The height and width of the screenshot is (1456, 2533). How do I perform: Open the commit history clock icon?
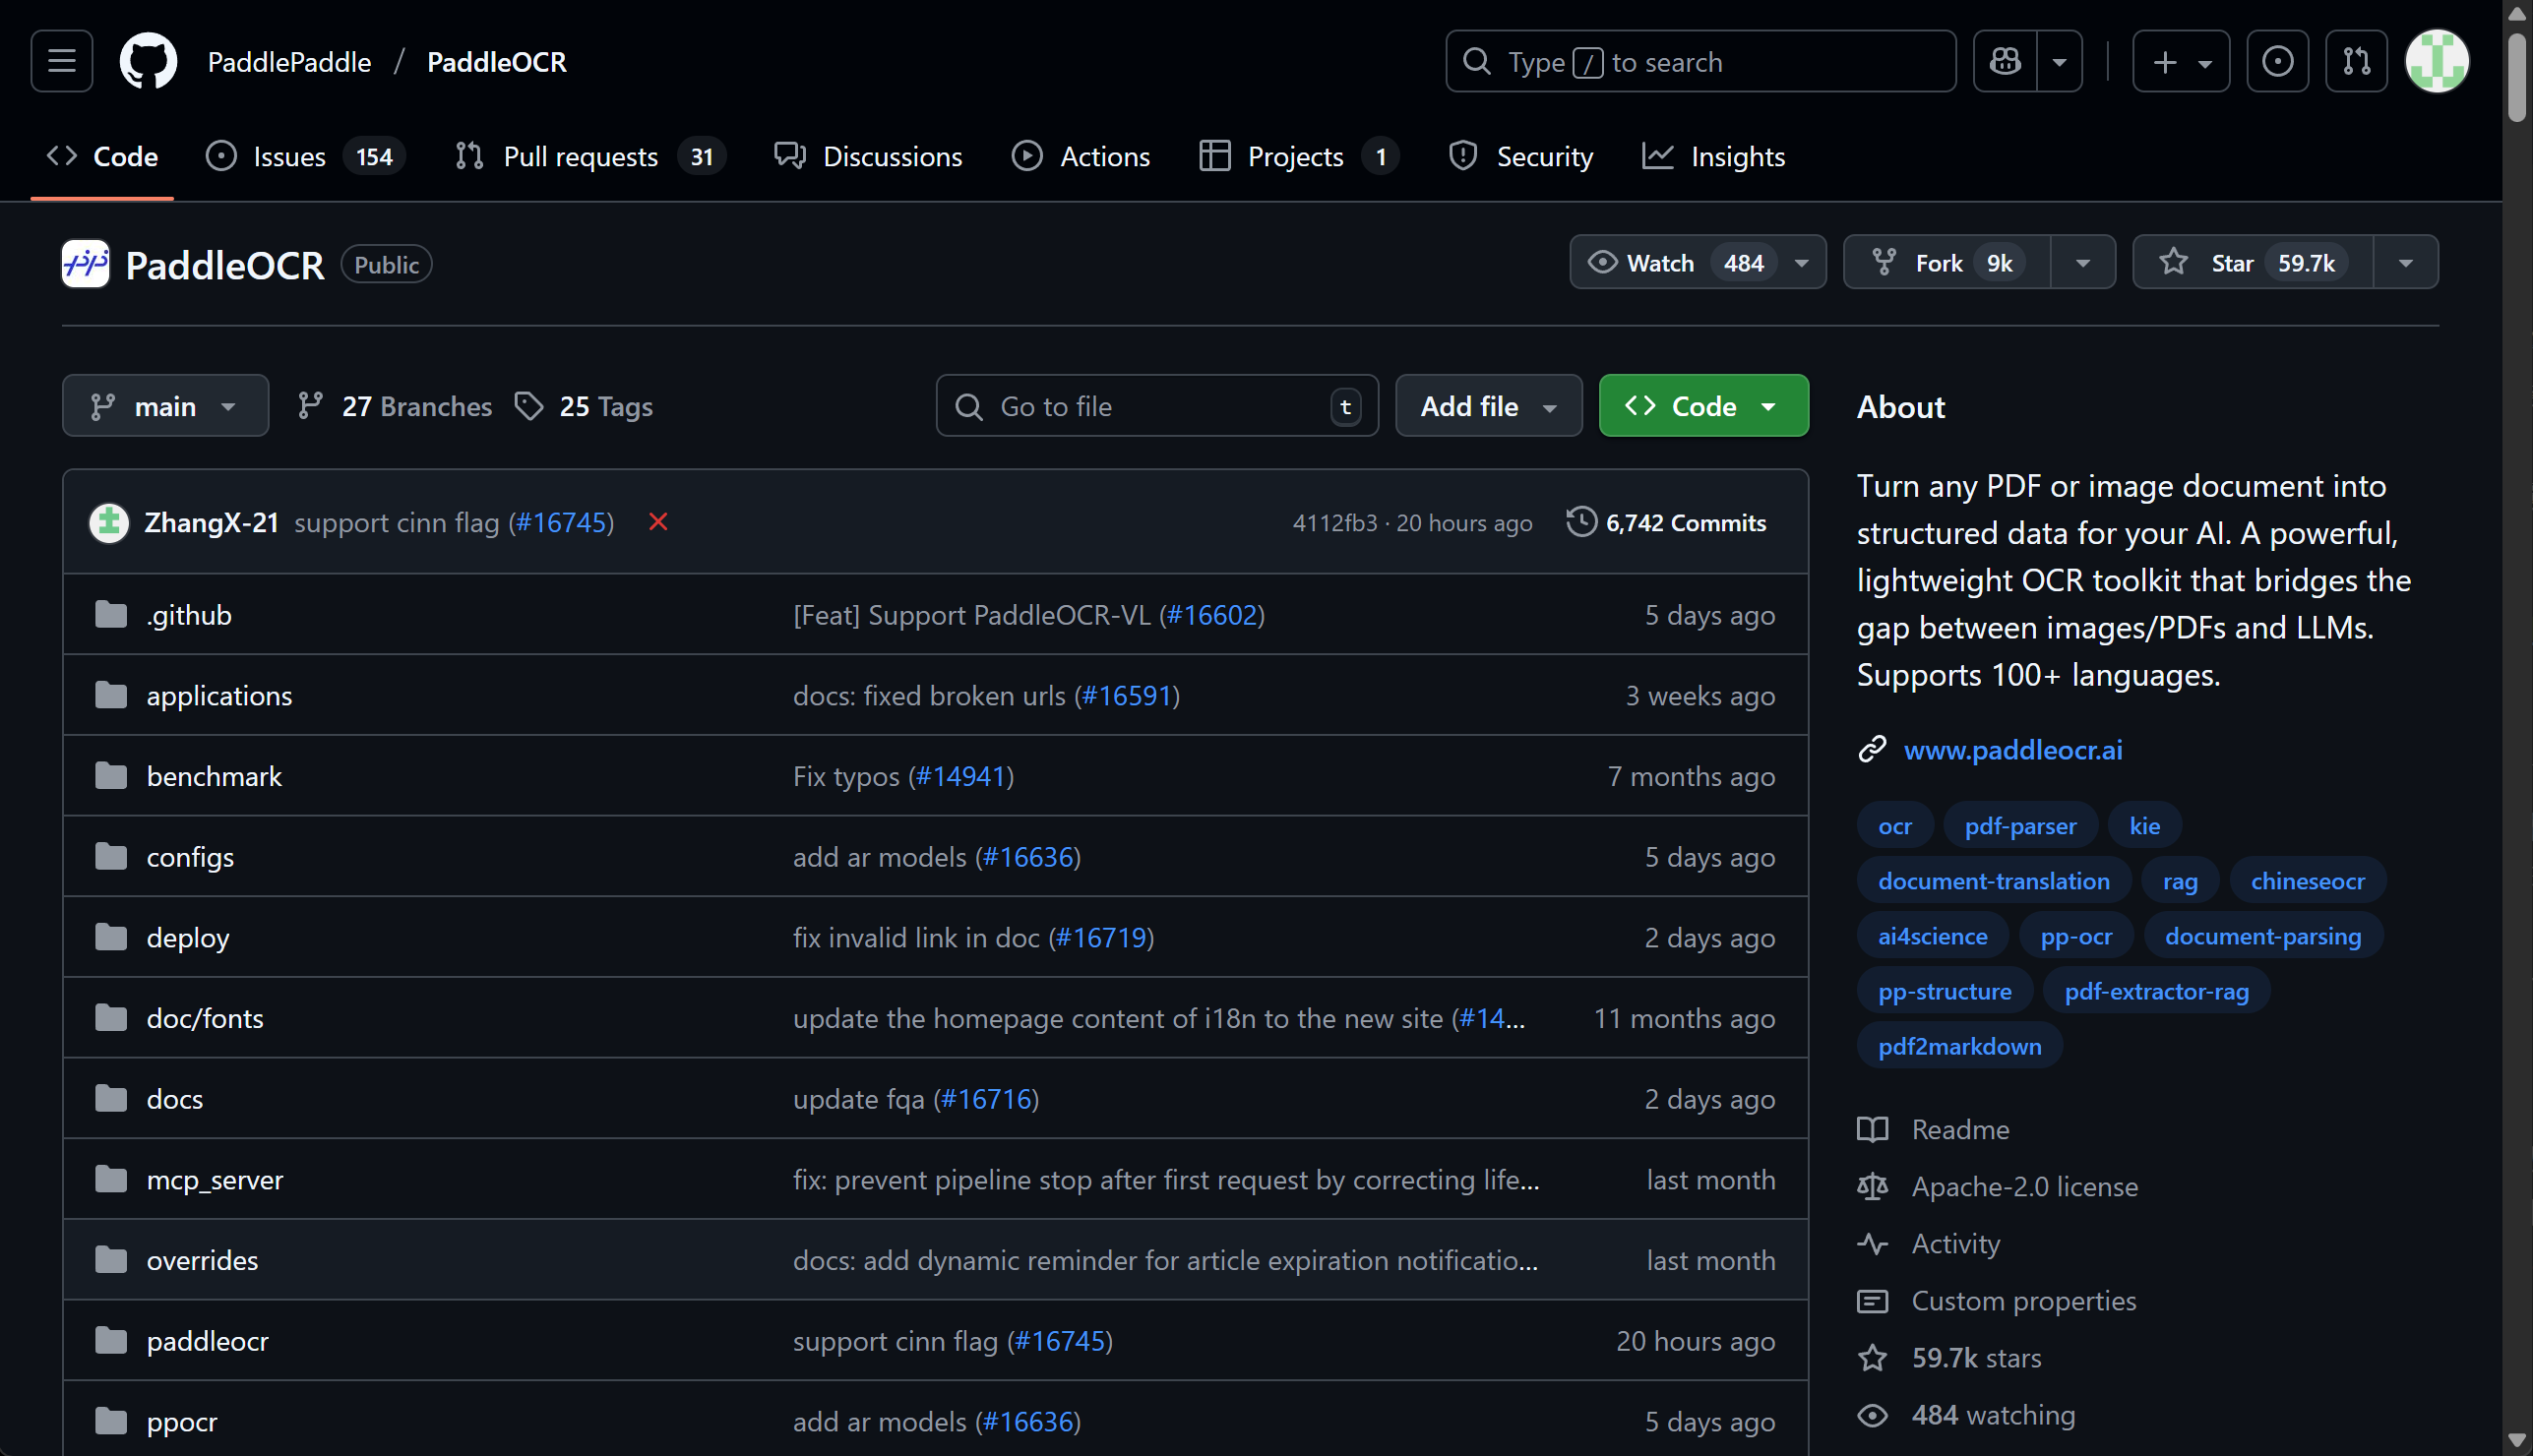point(1581,522)
